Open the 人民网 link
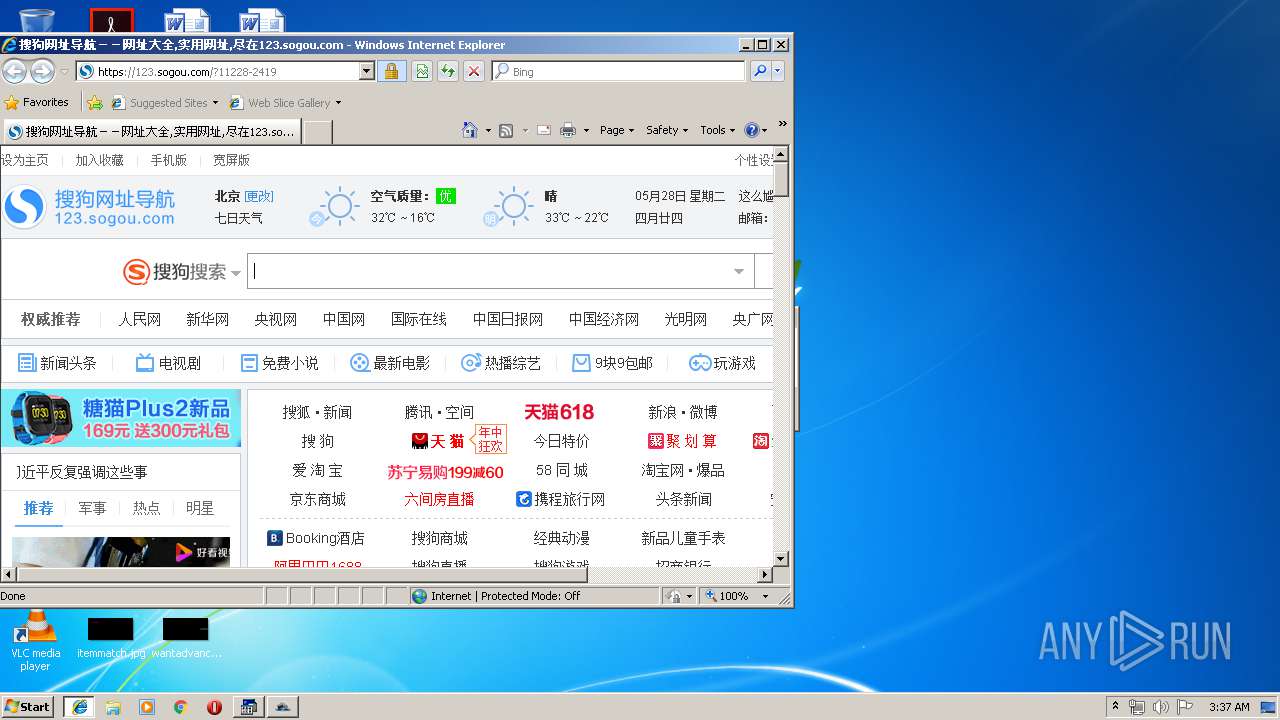 tap(139, 319)
